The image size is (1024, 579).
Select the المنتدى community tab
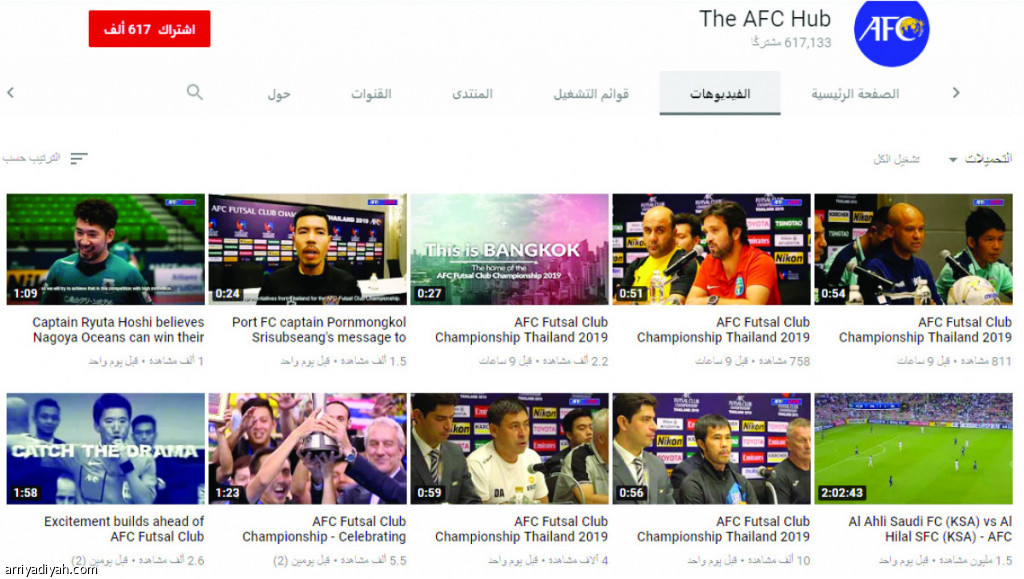coord(472,94)
